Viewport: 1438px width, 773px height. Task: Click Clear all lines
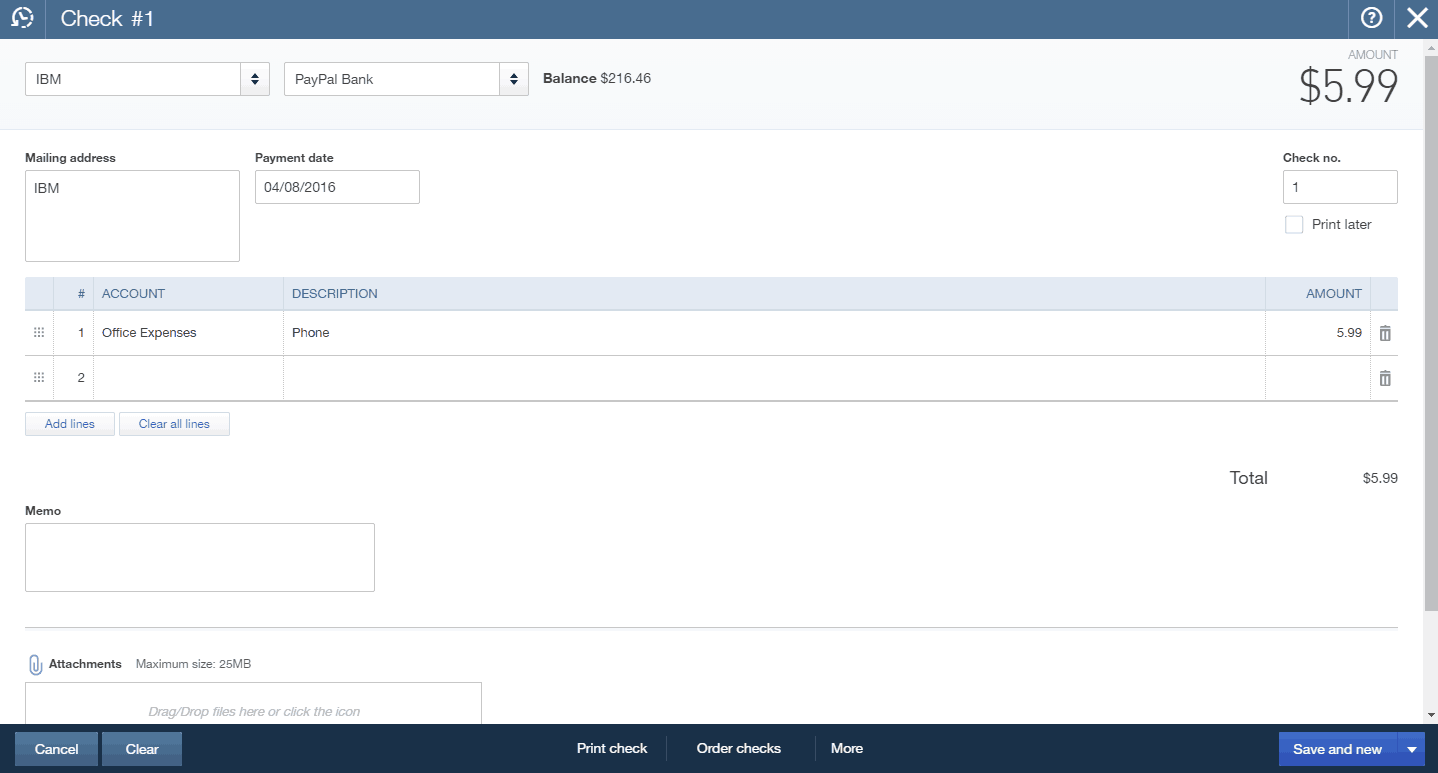tap(174, 423)
